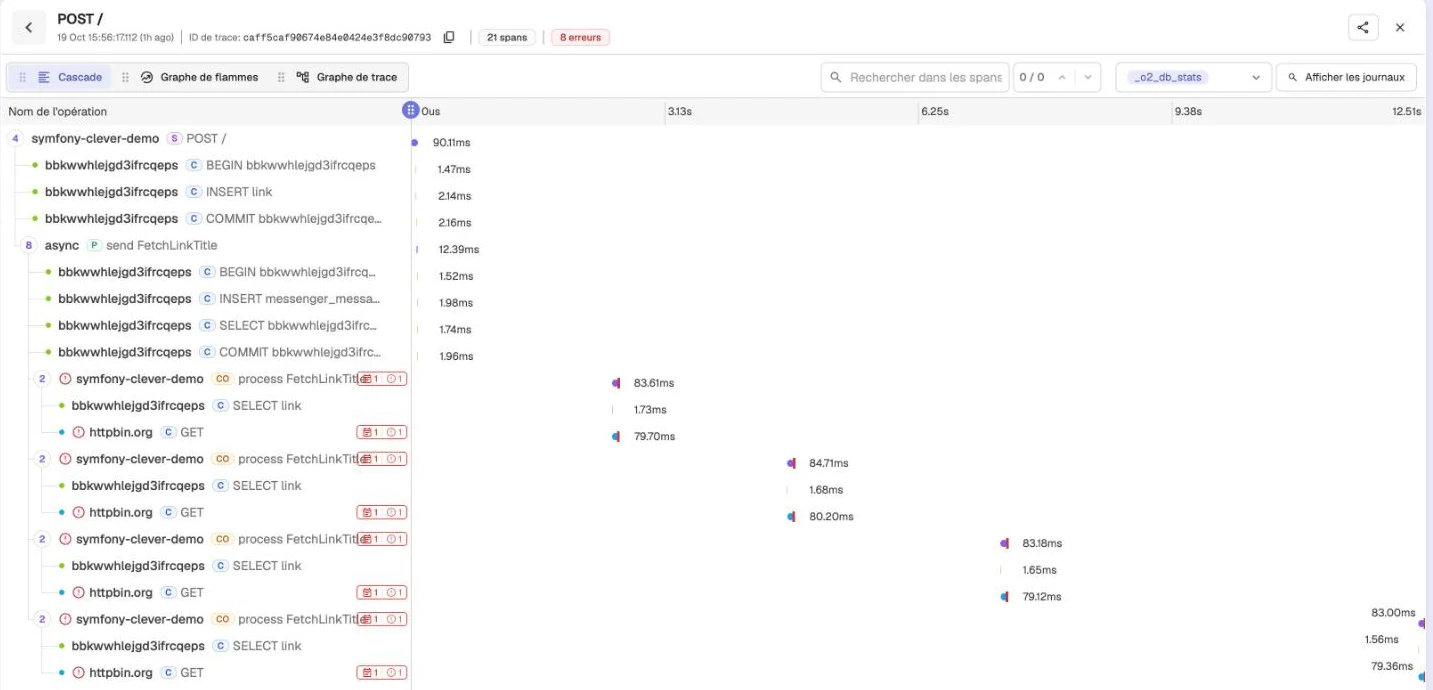Grab the drag handle before Graphe de trace
Image resolution: width=1433 pixels, height=690 pixels.
(x=281, y=77)
